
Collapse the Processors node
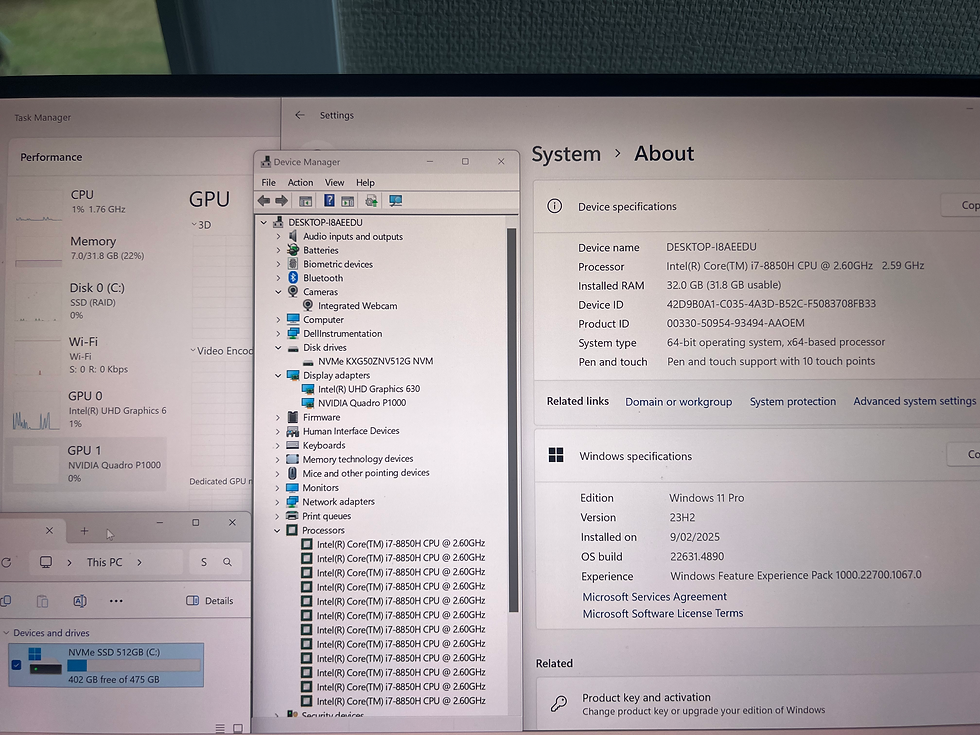[x=278, y=530]
